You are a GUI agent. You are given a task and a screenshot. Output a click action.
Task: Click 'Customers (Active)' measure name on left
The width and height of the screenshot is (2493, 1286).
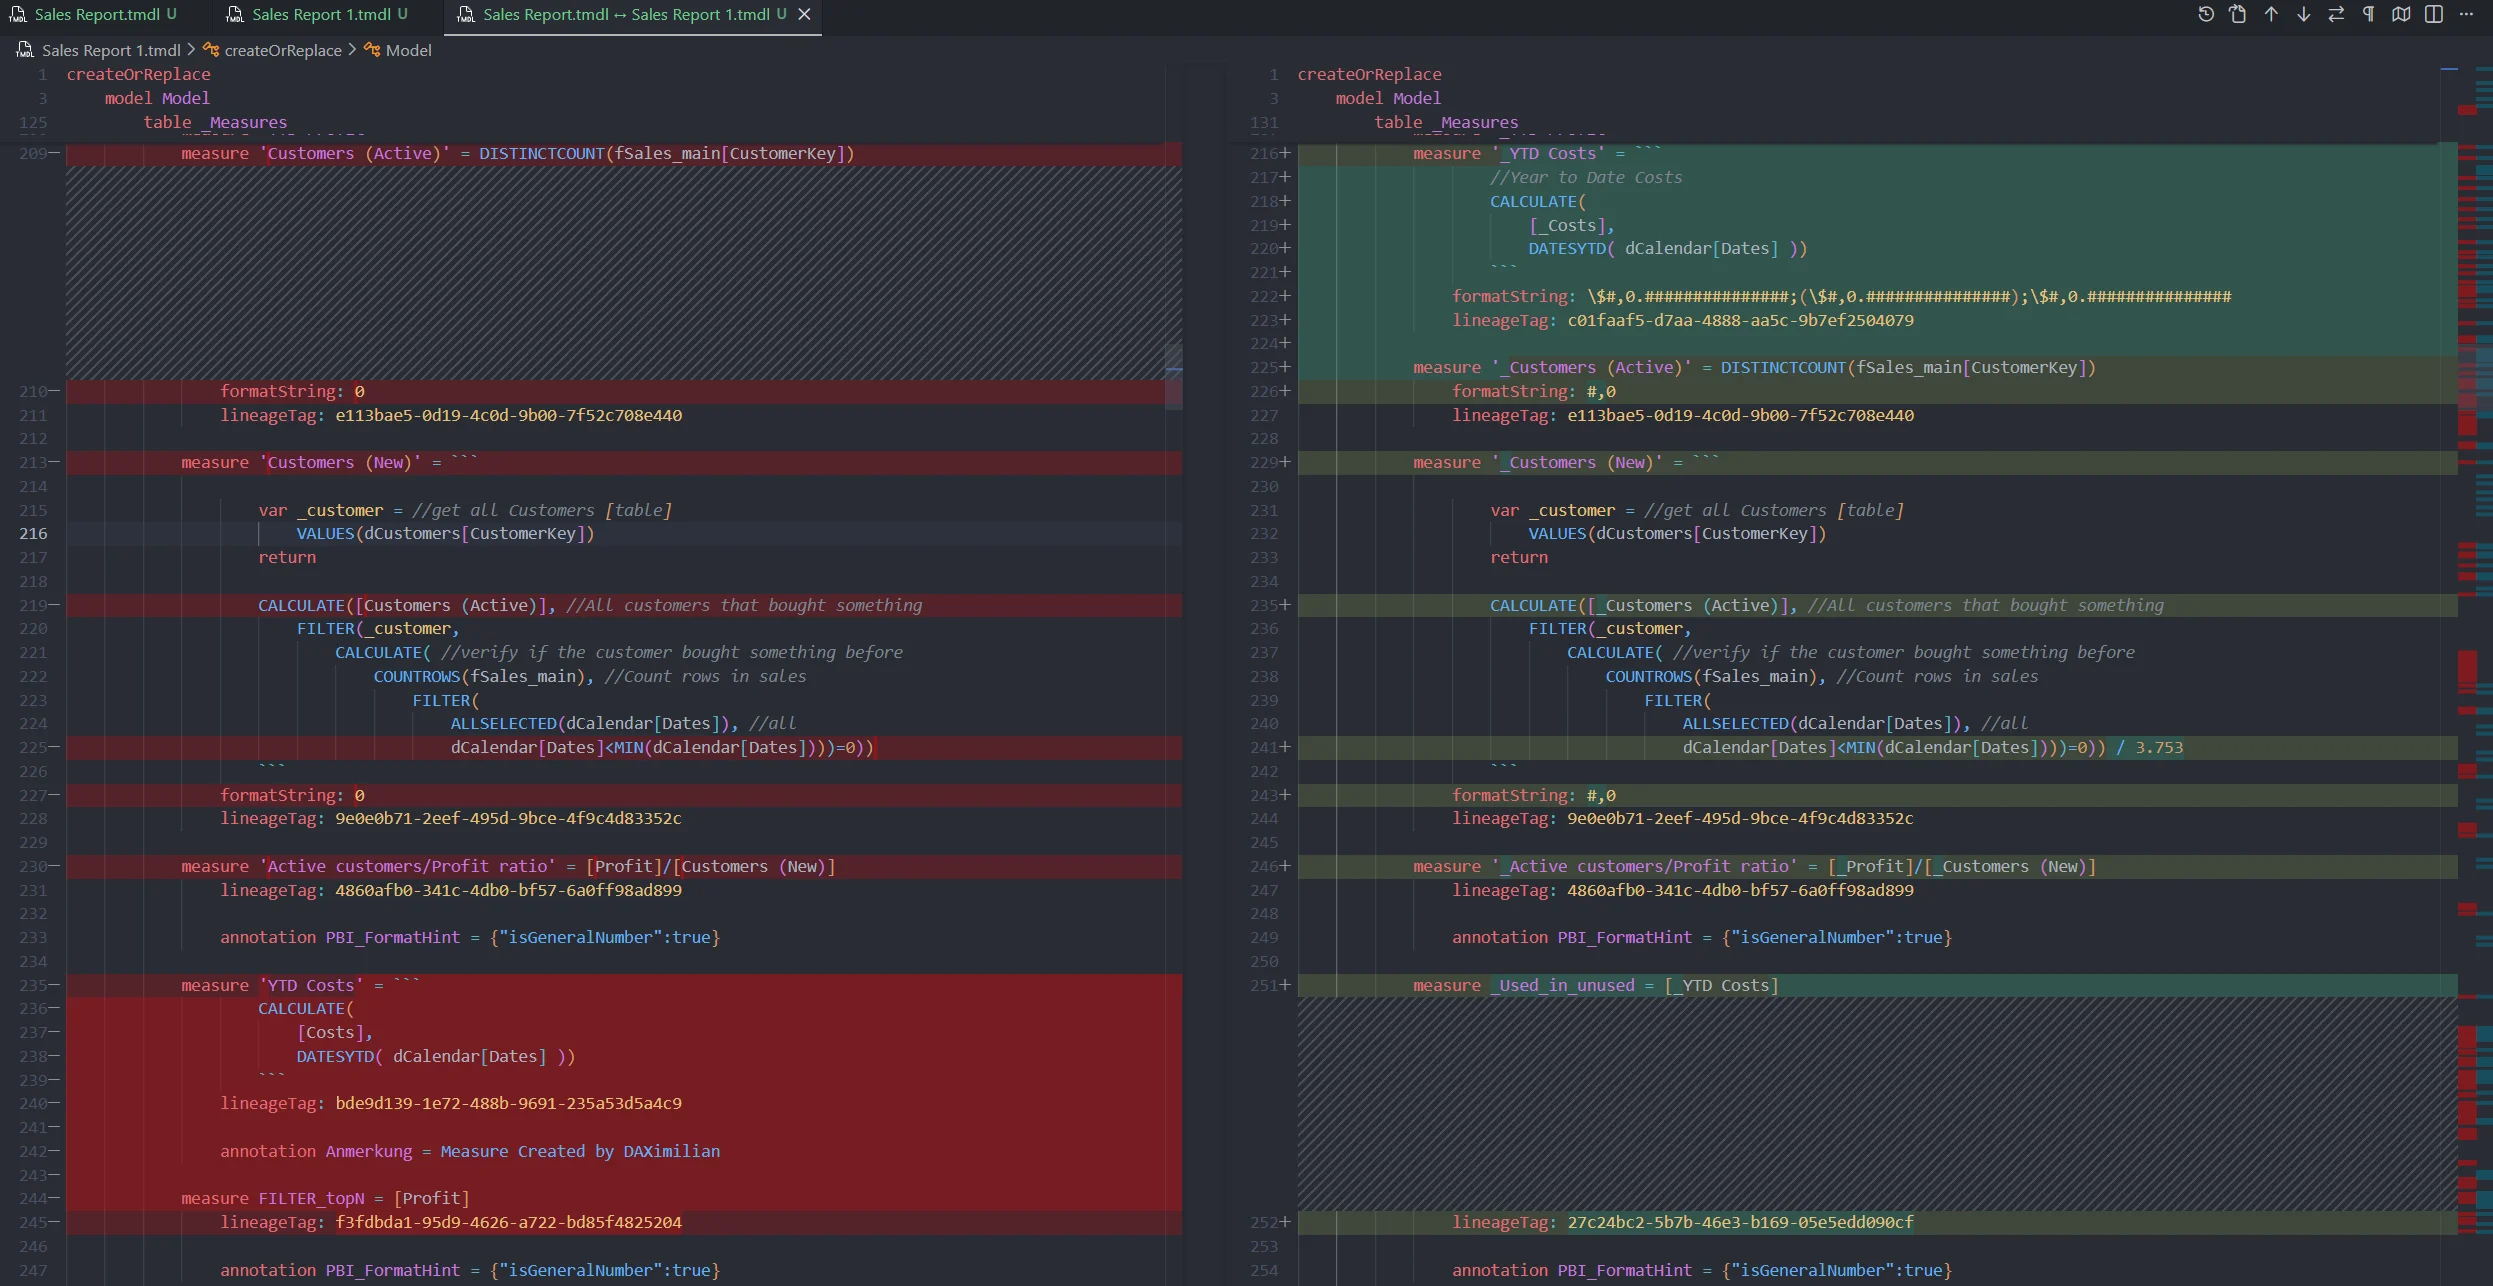coord(354,153)
